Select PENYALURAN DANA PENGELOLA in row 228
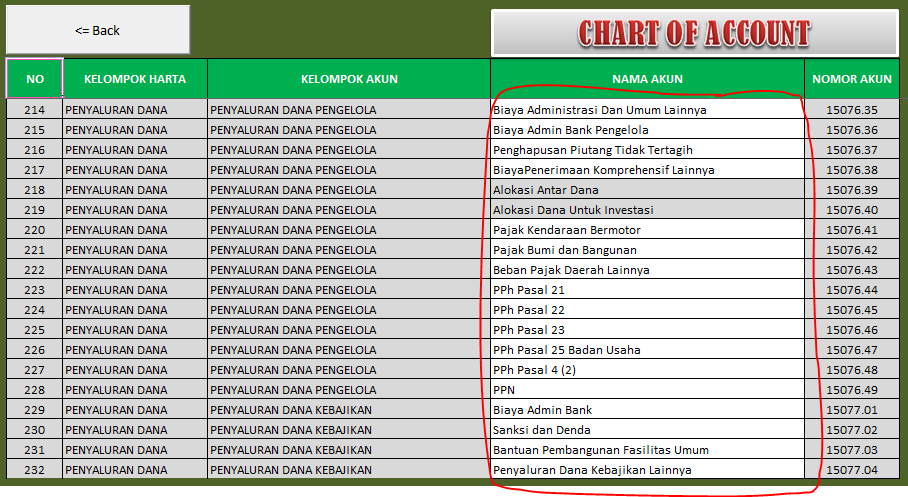This screenshot has width=908, height=497. 349,389
